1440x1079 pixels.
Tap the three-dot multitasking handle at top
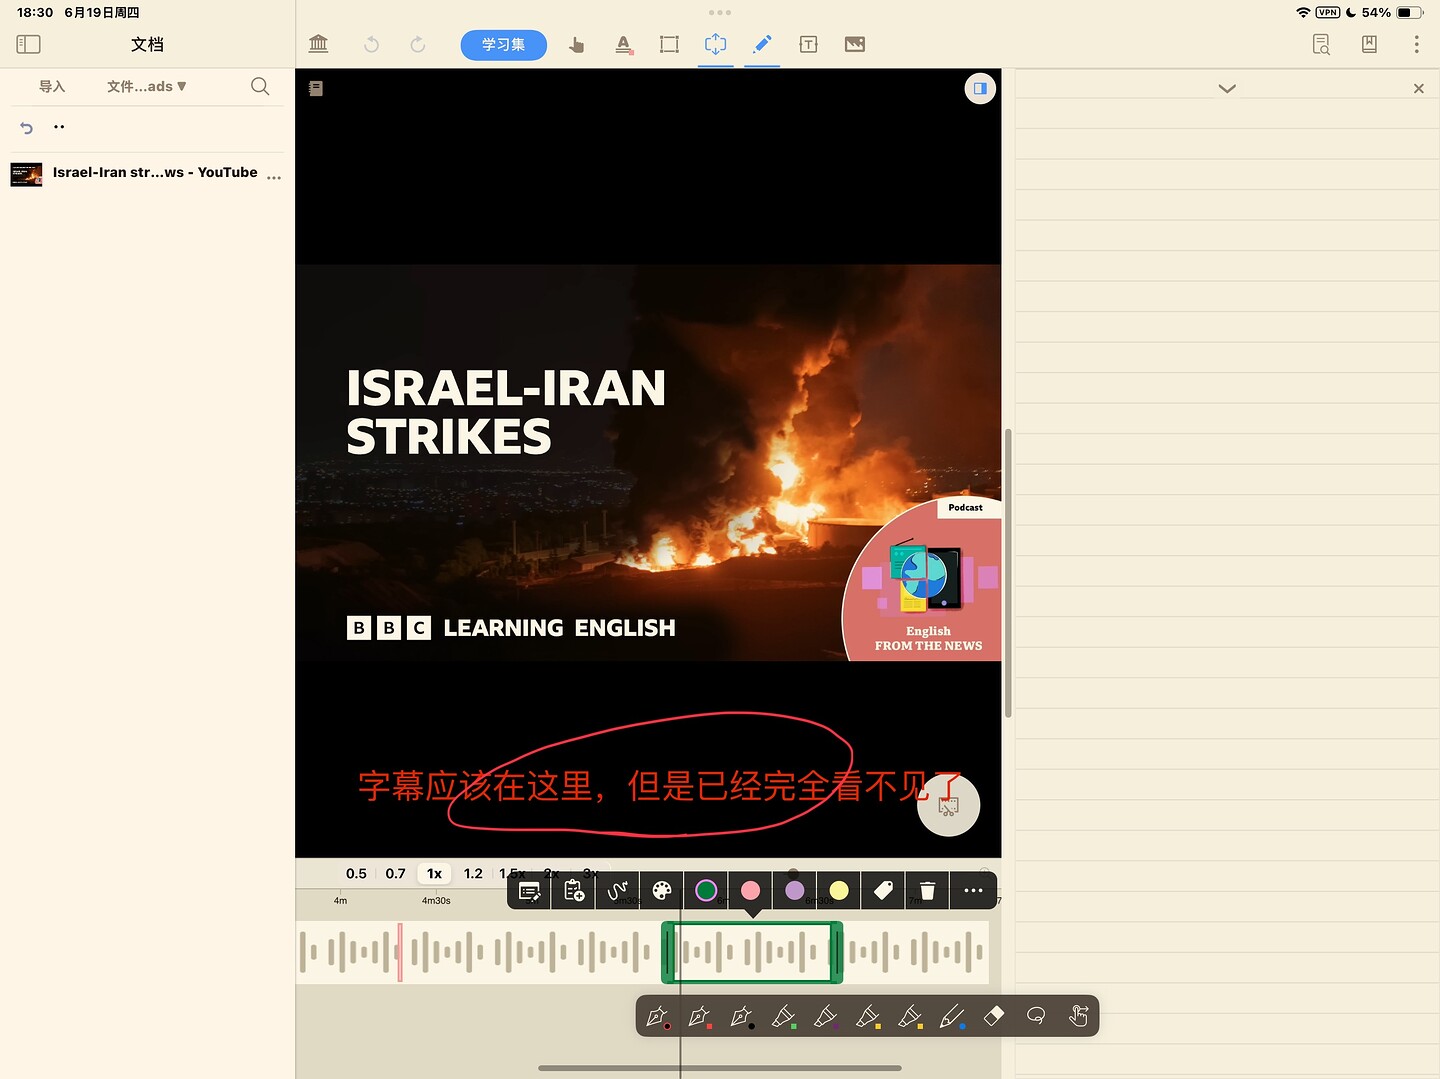[x=720, y=13]
